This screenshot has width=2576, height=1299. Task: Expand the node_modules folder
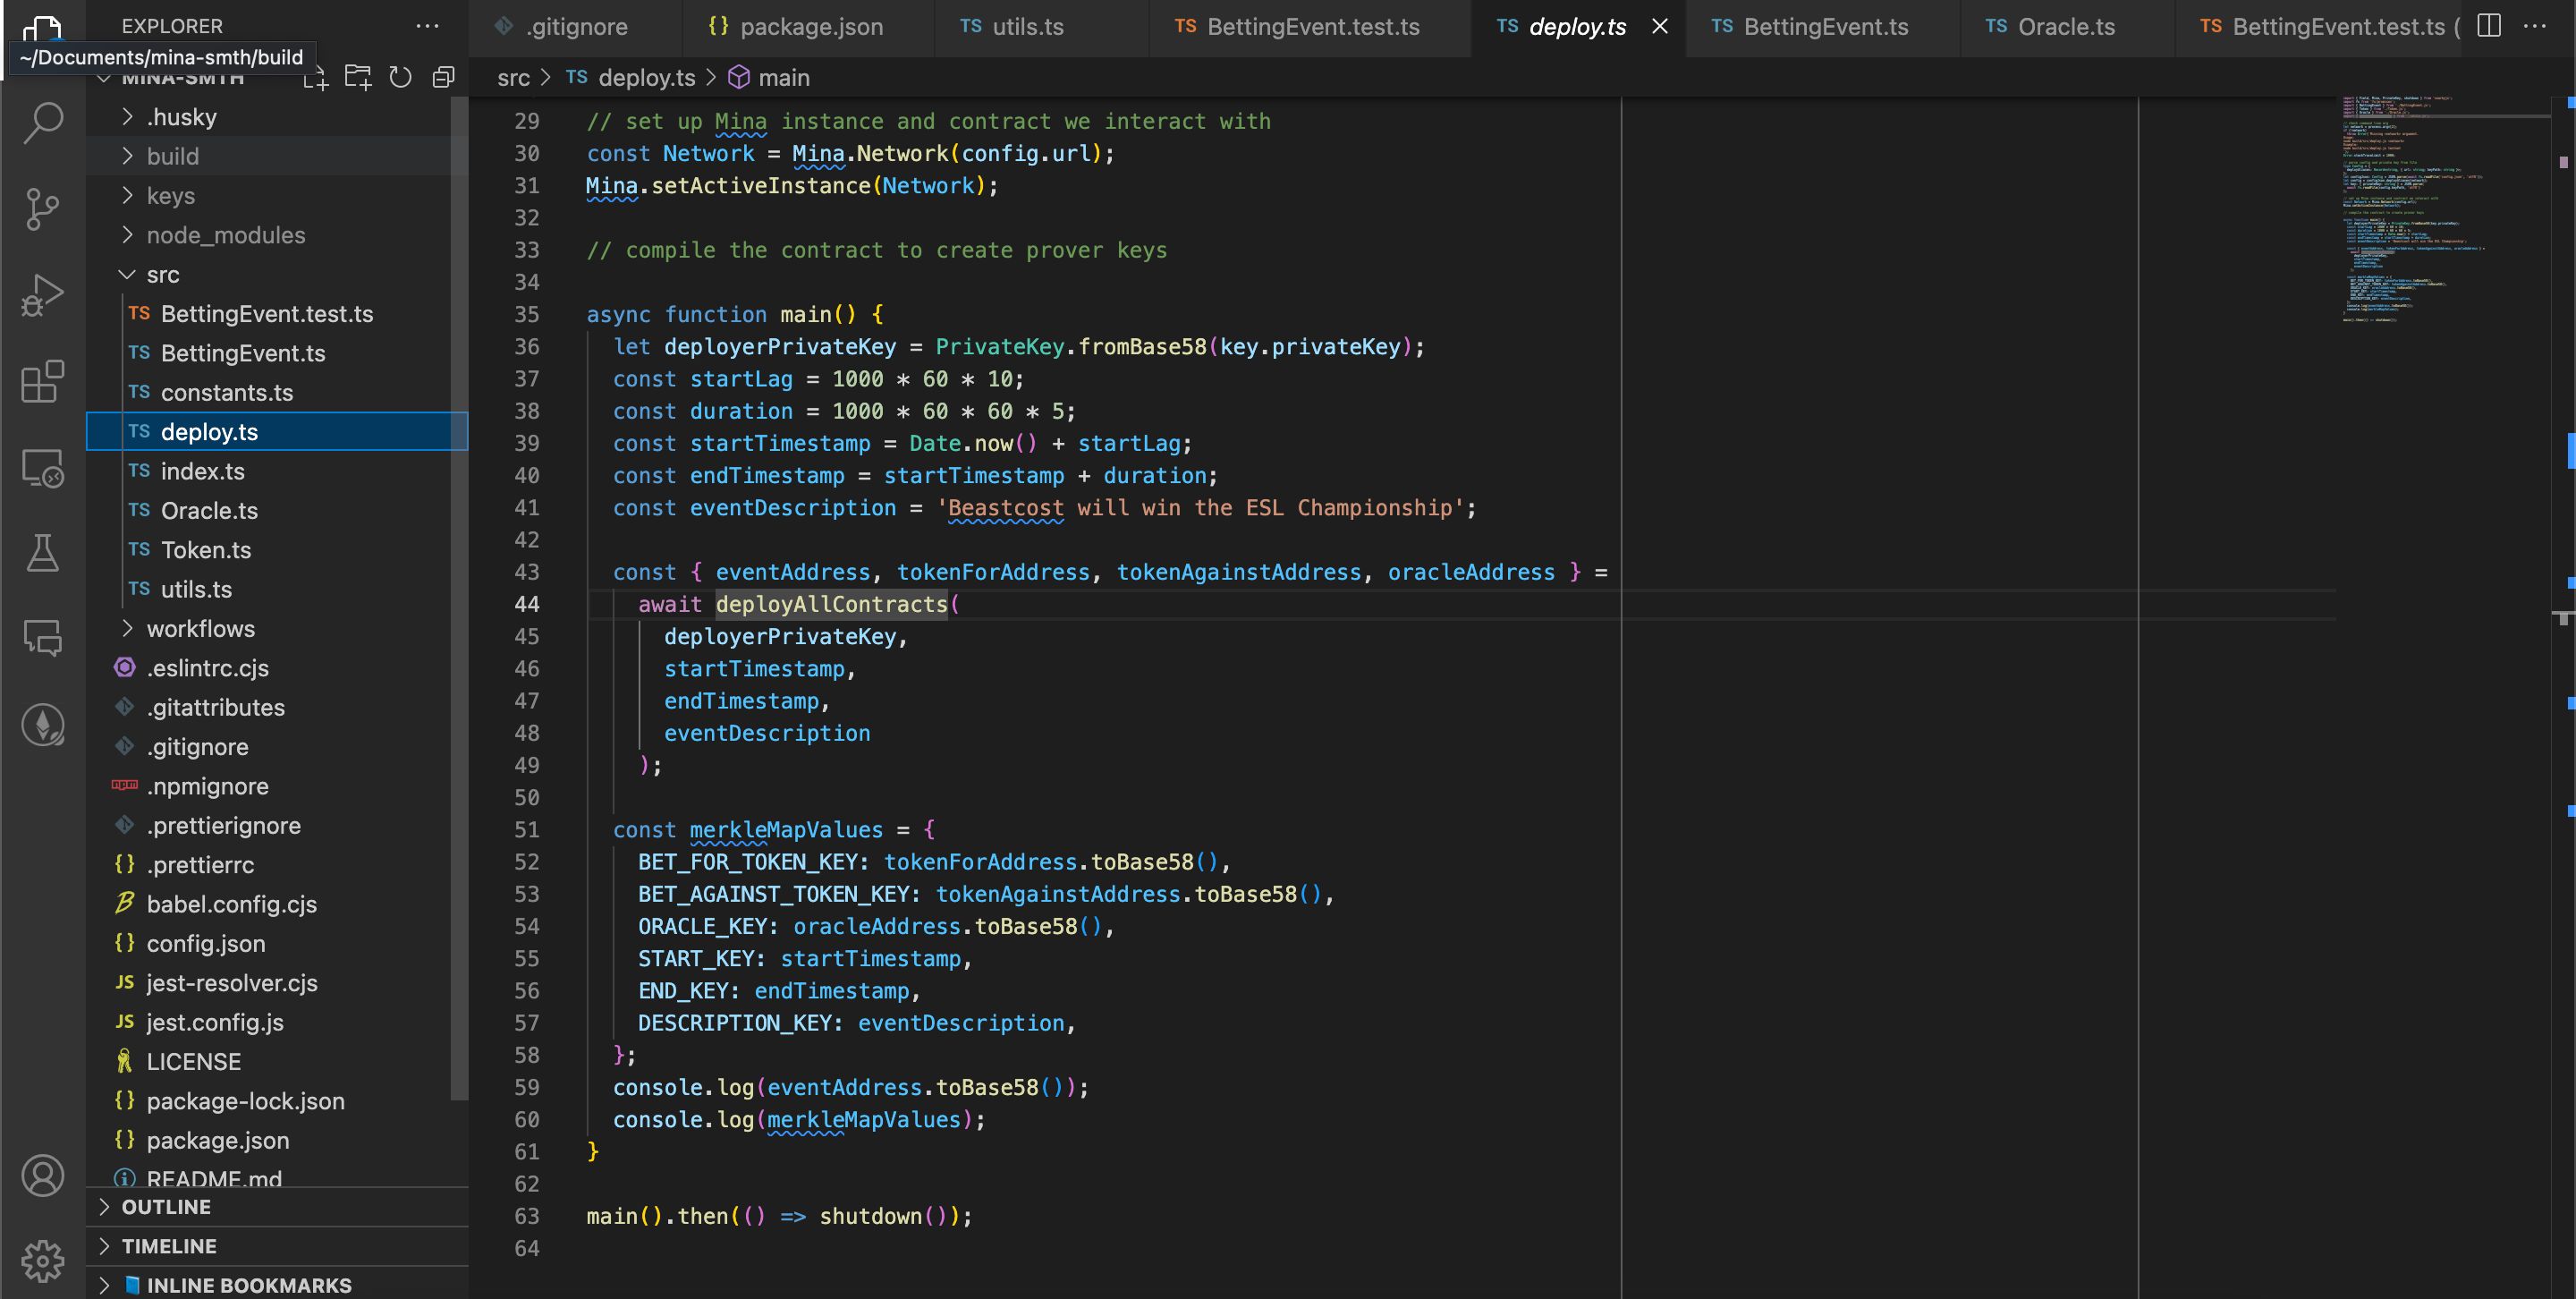278,235
